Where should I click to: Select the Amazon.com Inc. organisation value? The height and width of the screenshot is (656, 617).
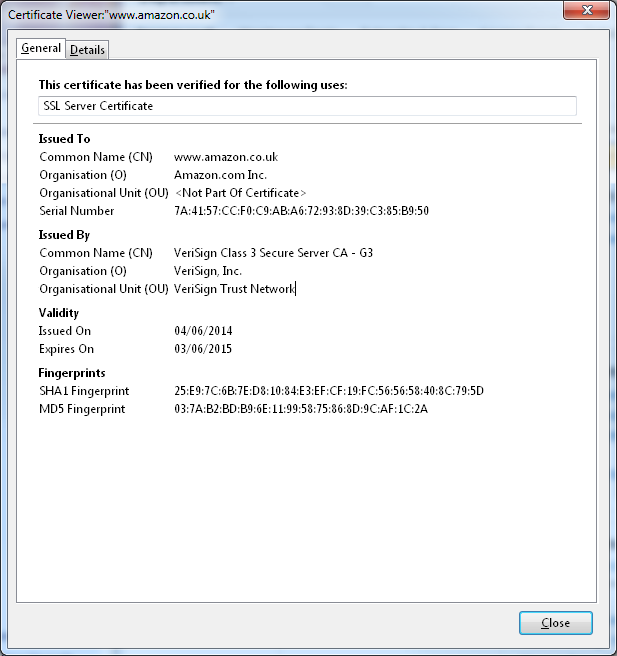[220, 175]
